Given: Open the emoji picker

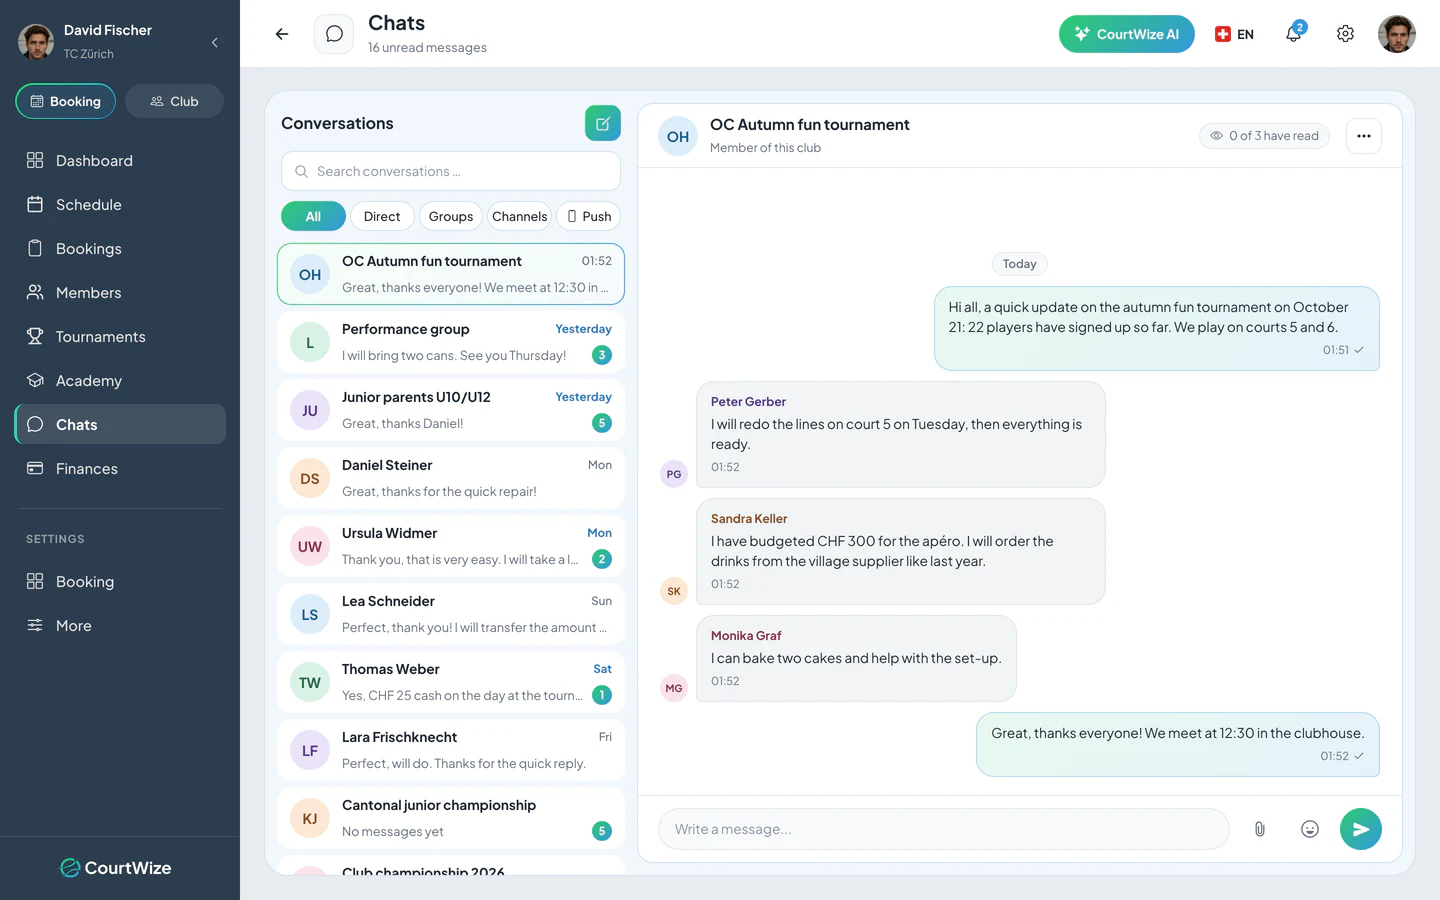Looking at the screenshot, I should click(1310, 829).
